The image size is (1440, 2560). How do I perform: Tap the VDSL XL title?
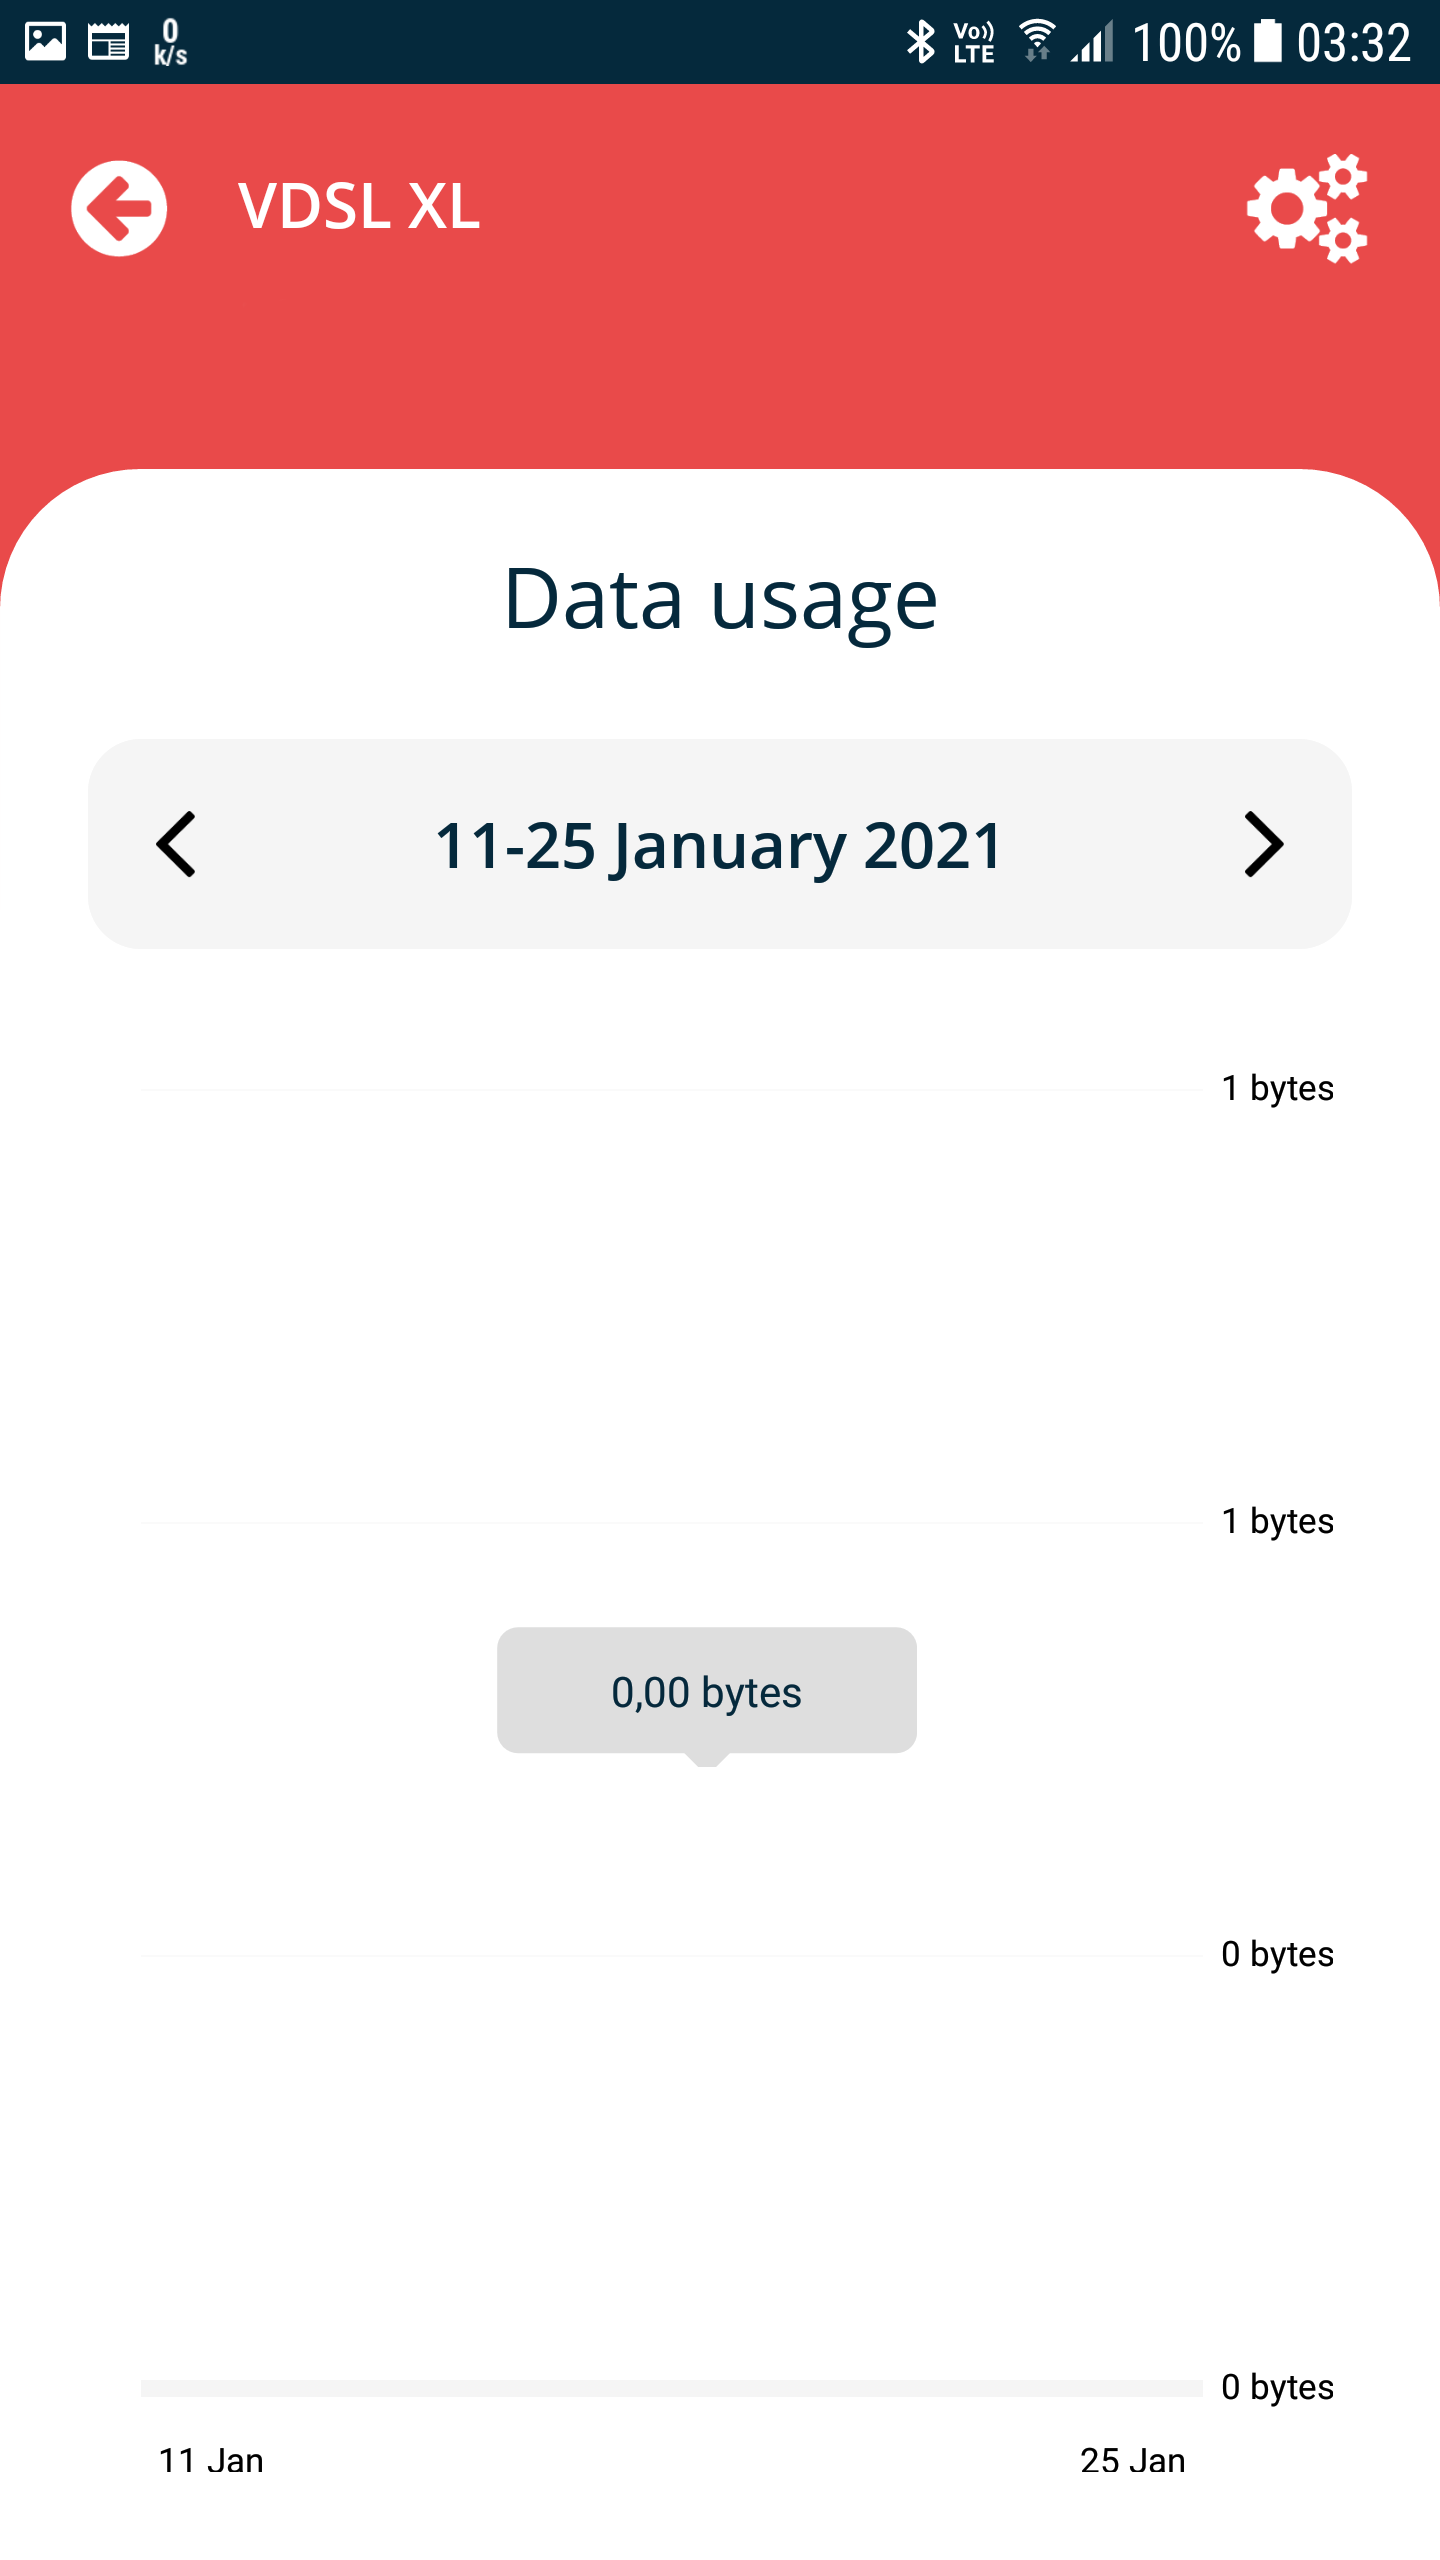(x=359, y=206)
